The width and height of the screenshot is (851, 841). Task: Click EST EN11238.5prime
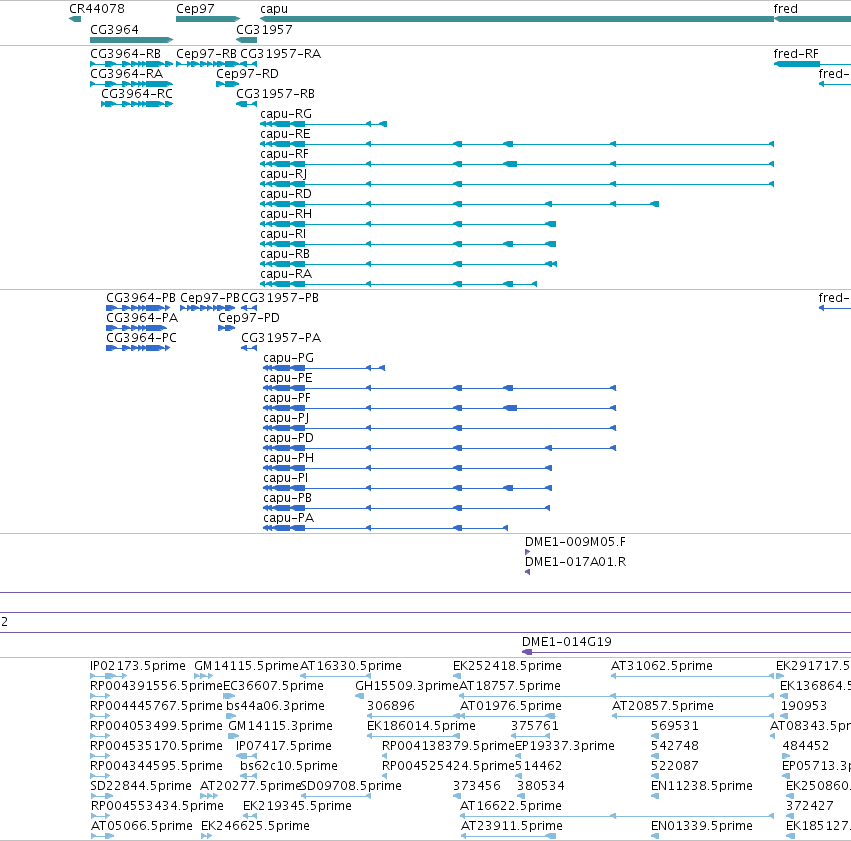pos(655,797)
